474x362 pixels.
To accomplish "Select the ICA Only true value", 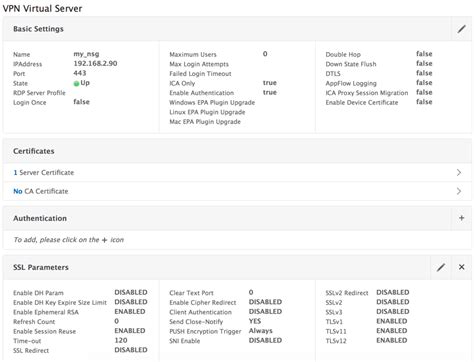I will [270, 83].
